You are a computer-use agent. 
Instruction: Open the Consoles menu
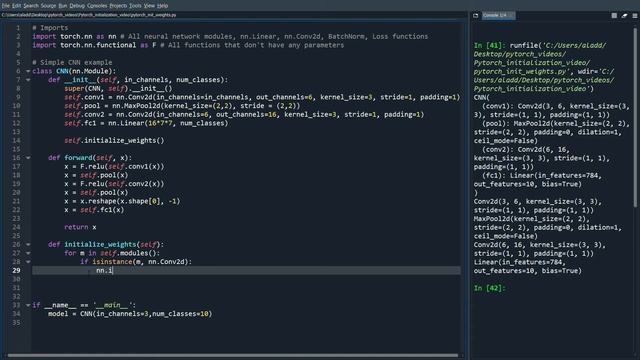[x=97, y=6]
